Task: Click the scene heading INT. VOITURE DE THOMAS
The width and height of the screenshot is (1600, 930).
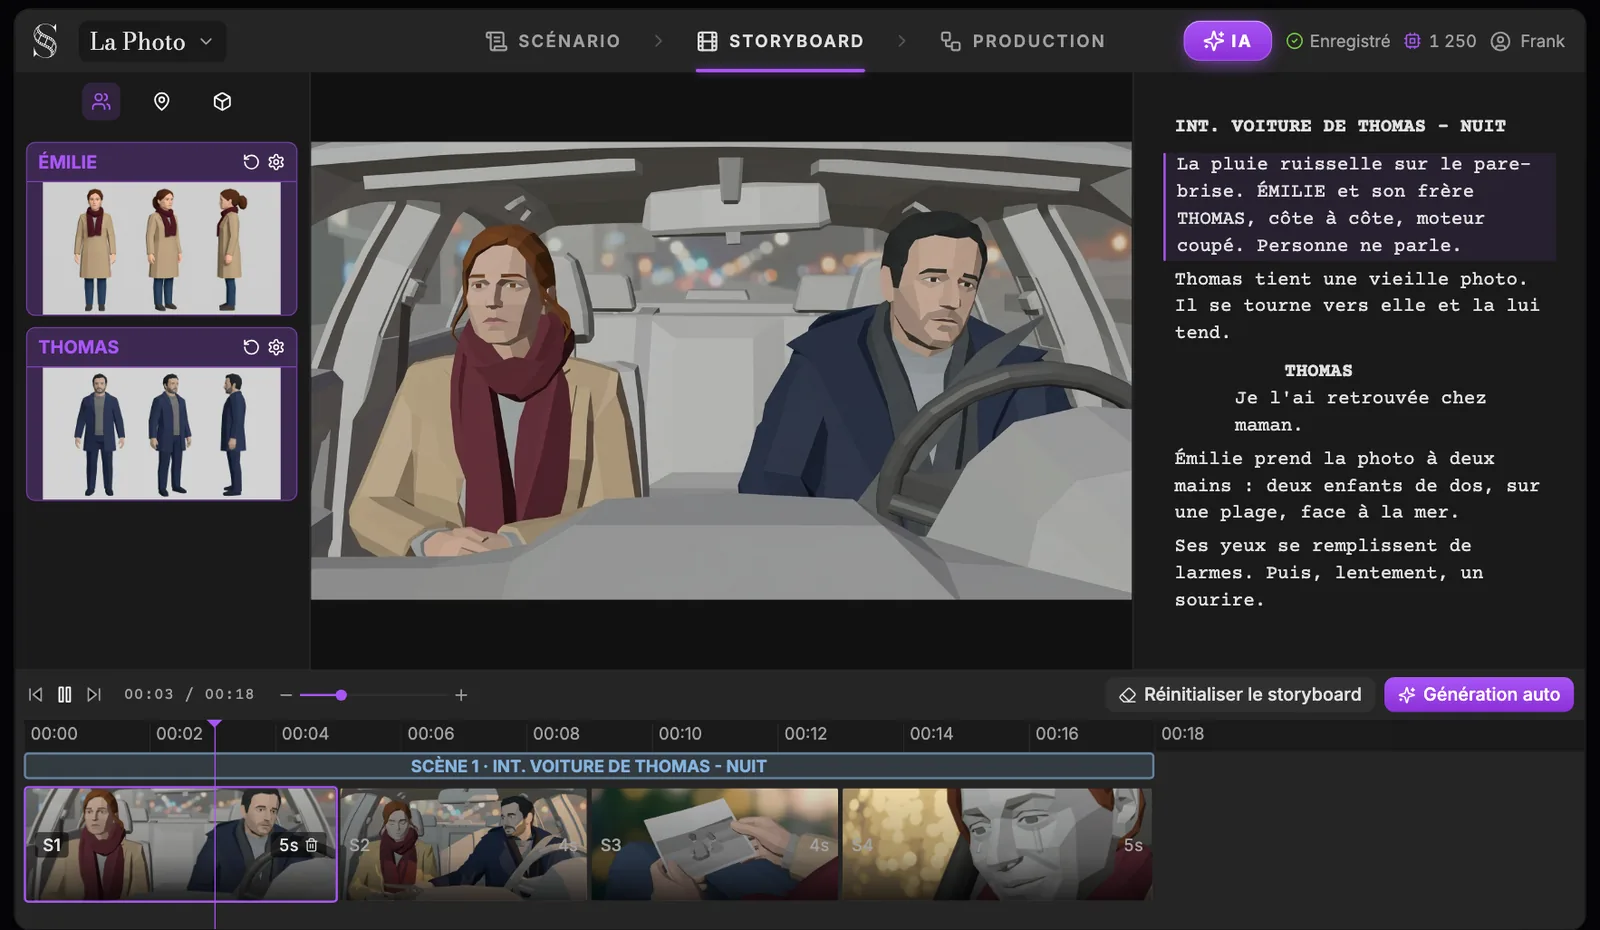Action: coord(1340,126)
